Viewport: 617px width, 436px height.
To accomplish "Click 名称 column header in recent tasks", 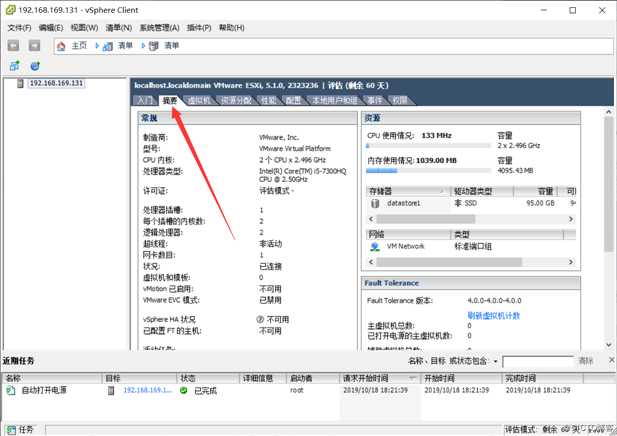I will [x=52, y=379].
